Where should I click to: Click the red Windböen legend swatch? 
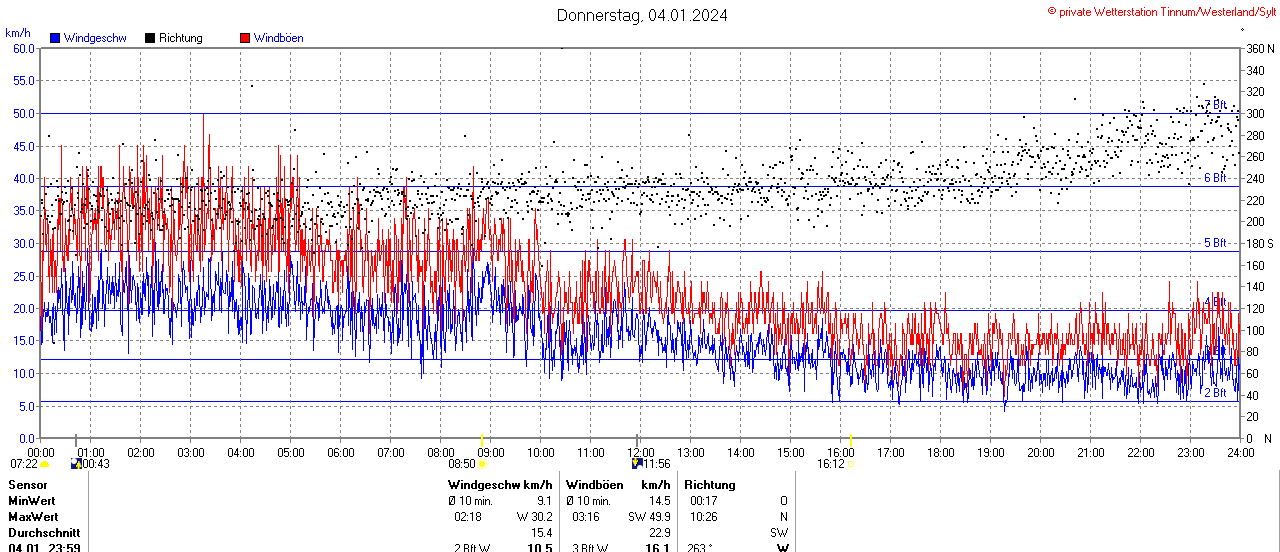[x=245, y=38]
